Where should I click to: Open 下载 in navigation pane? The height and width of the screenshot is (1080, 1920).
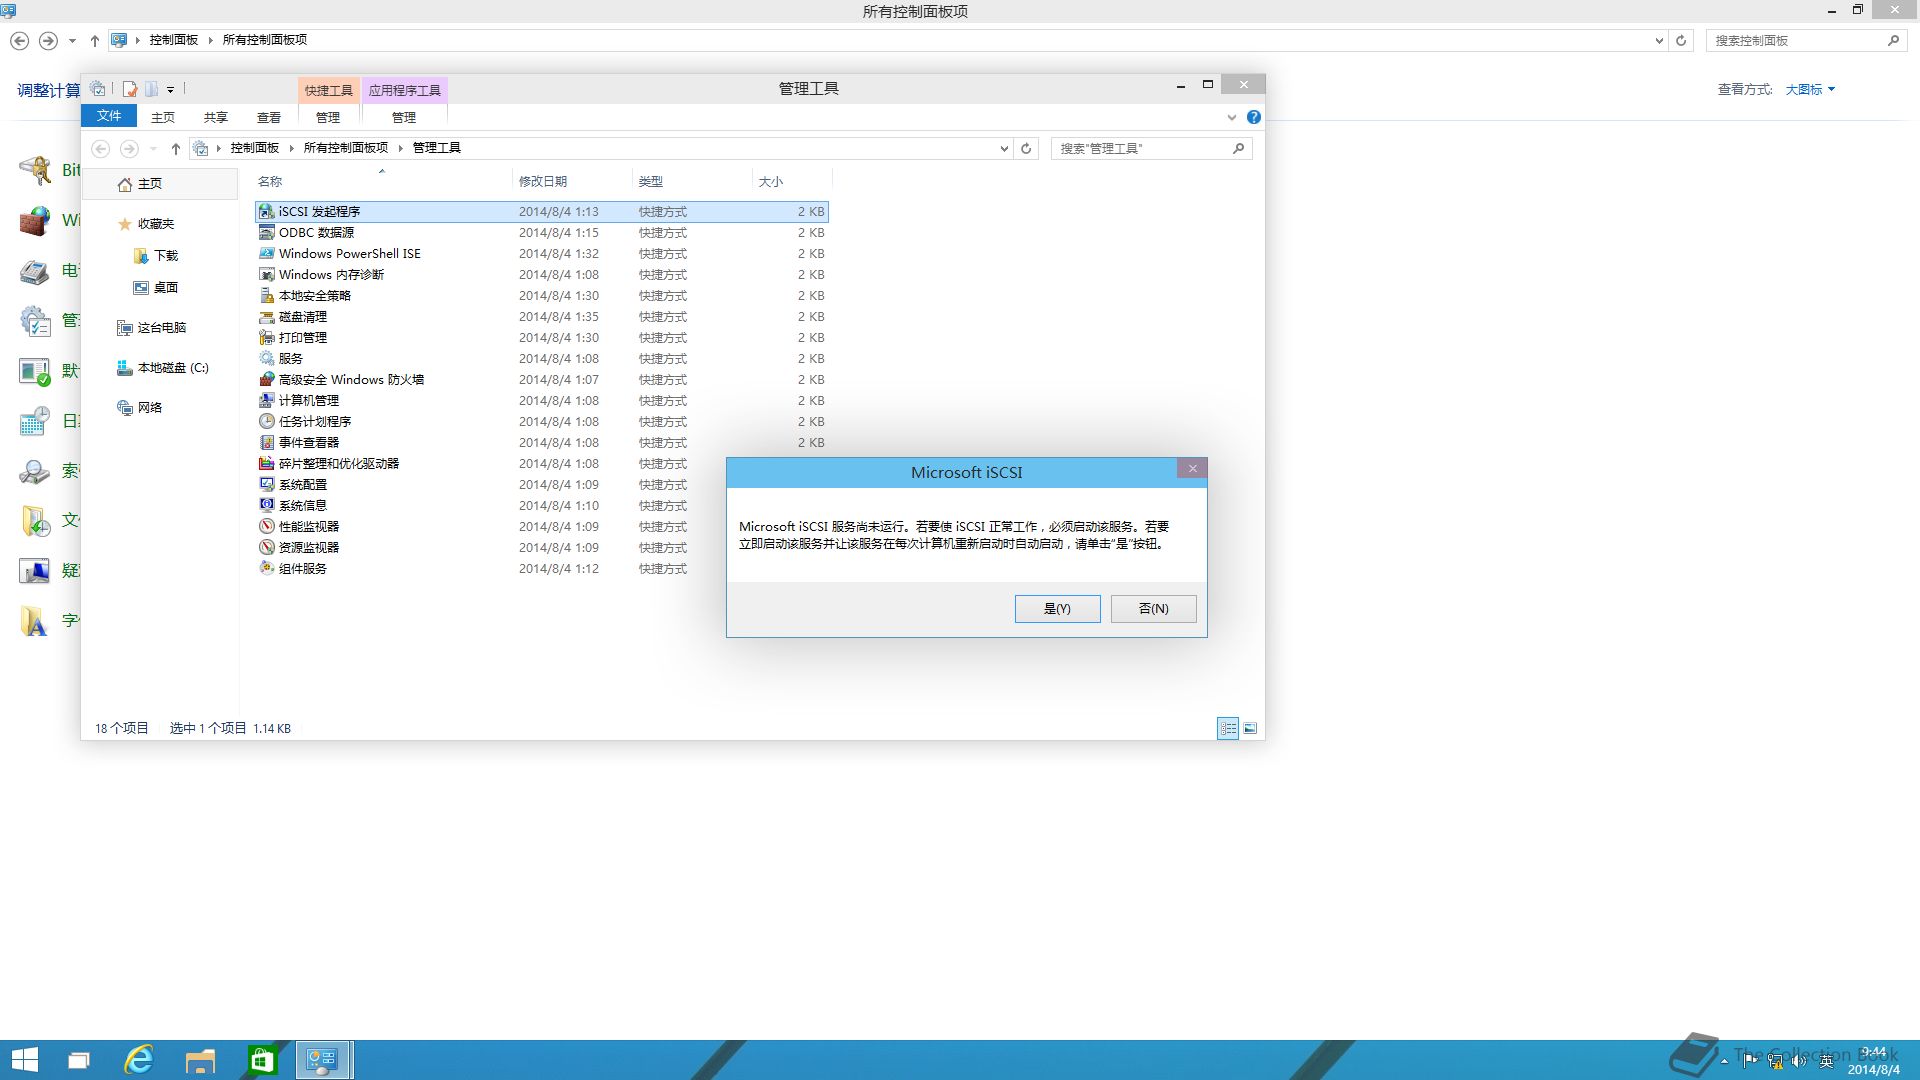(x=155, y=256)
